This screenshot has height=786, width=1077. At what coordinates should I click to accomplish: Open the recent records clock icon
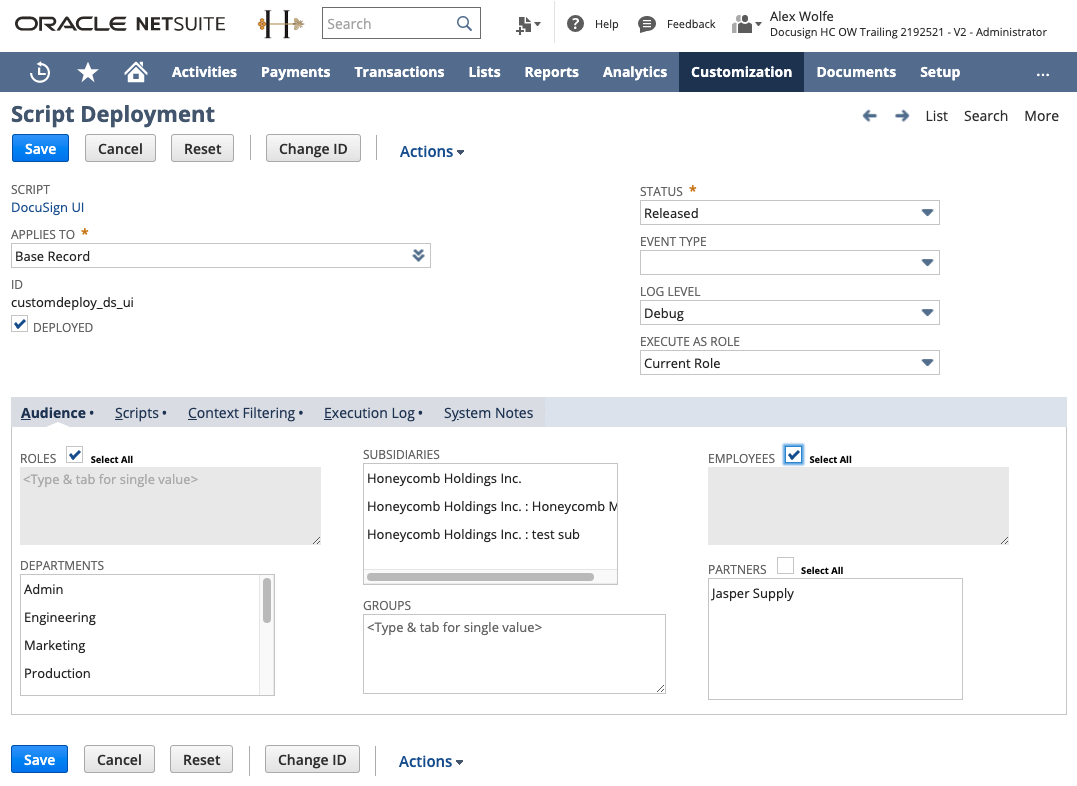click(40, 71)
